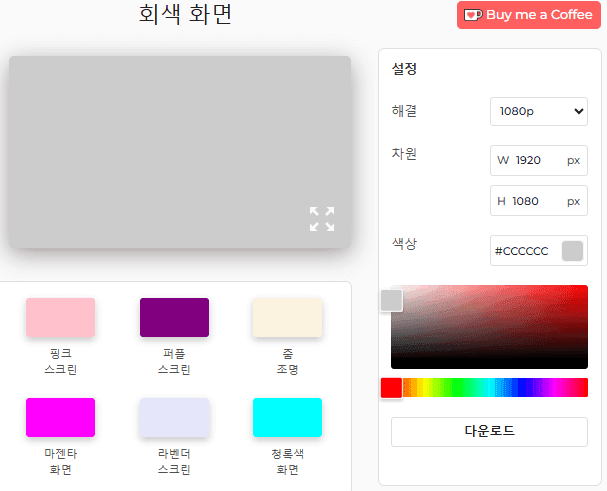The image size is (607, 491).
Task: Click the gray swatch beside hex code
Action: click(572, 251)
